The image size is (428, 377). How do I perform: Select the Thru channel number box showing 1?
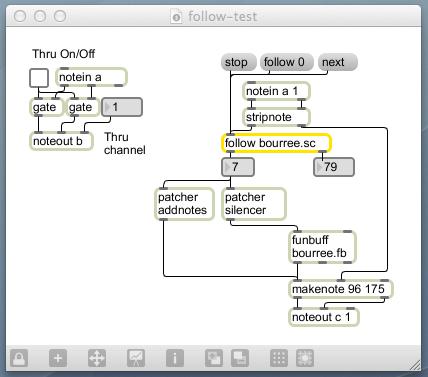(122, 107)
